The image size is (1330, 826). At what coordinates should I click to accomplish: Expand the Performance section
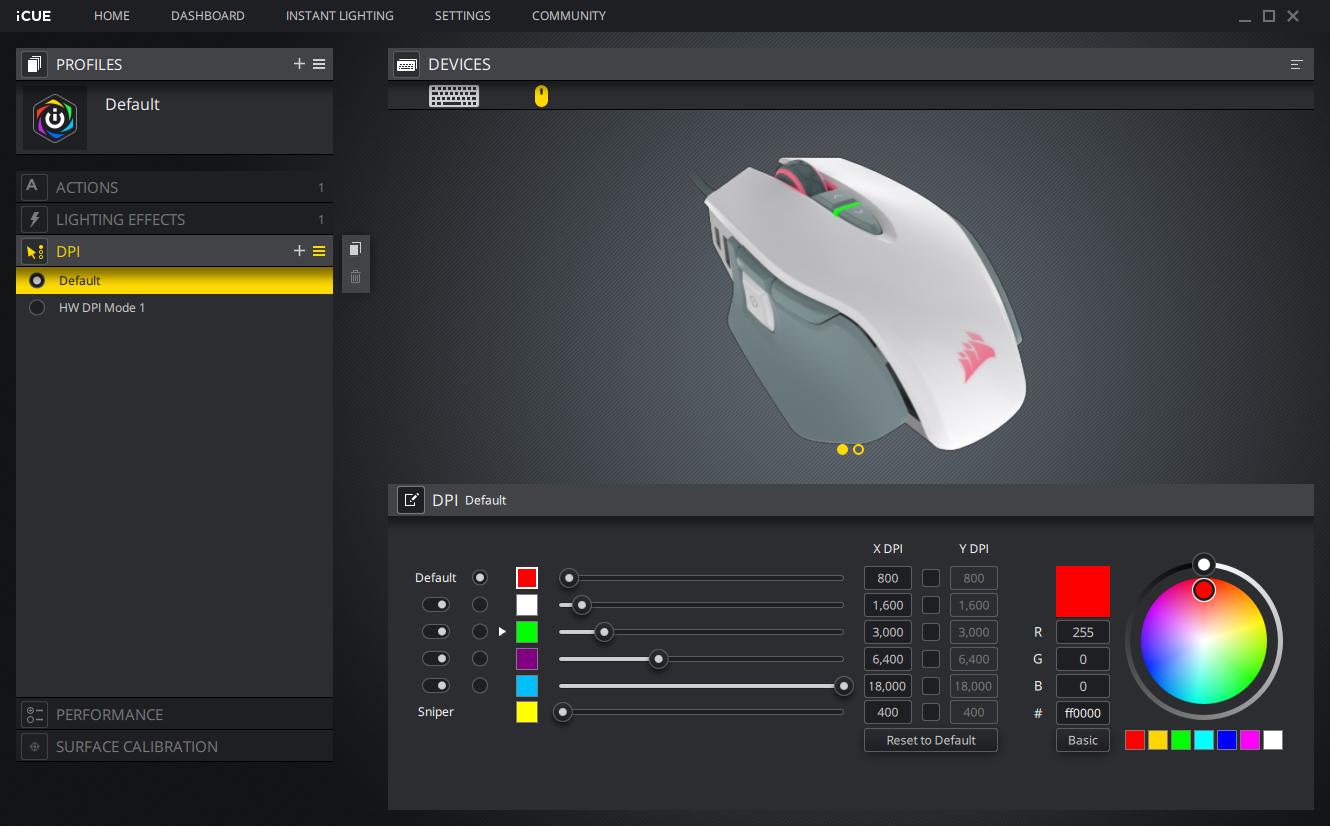tap(175, 714)
